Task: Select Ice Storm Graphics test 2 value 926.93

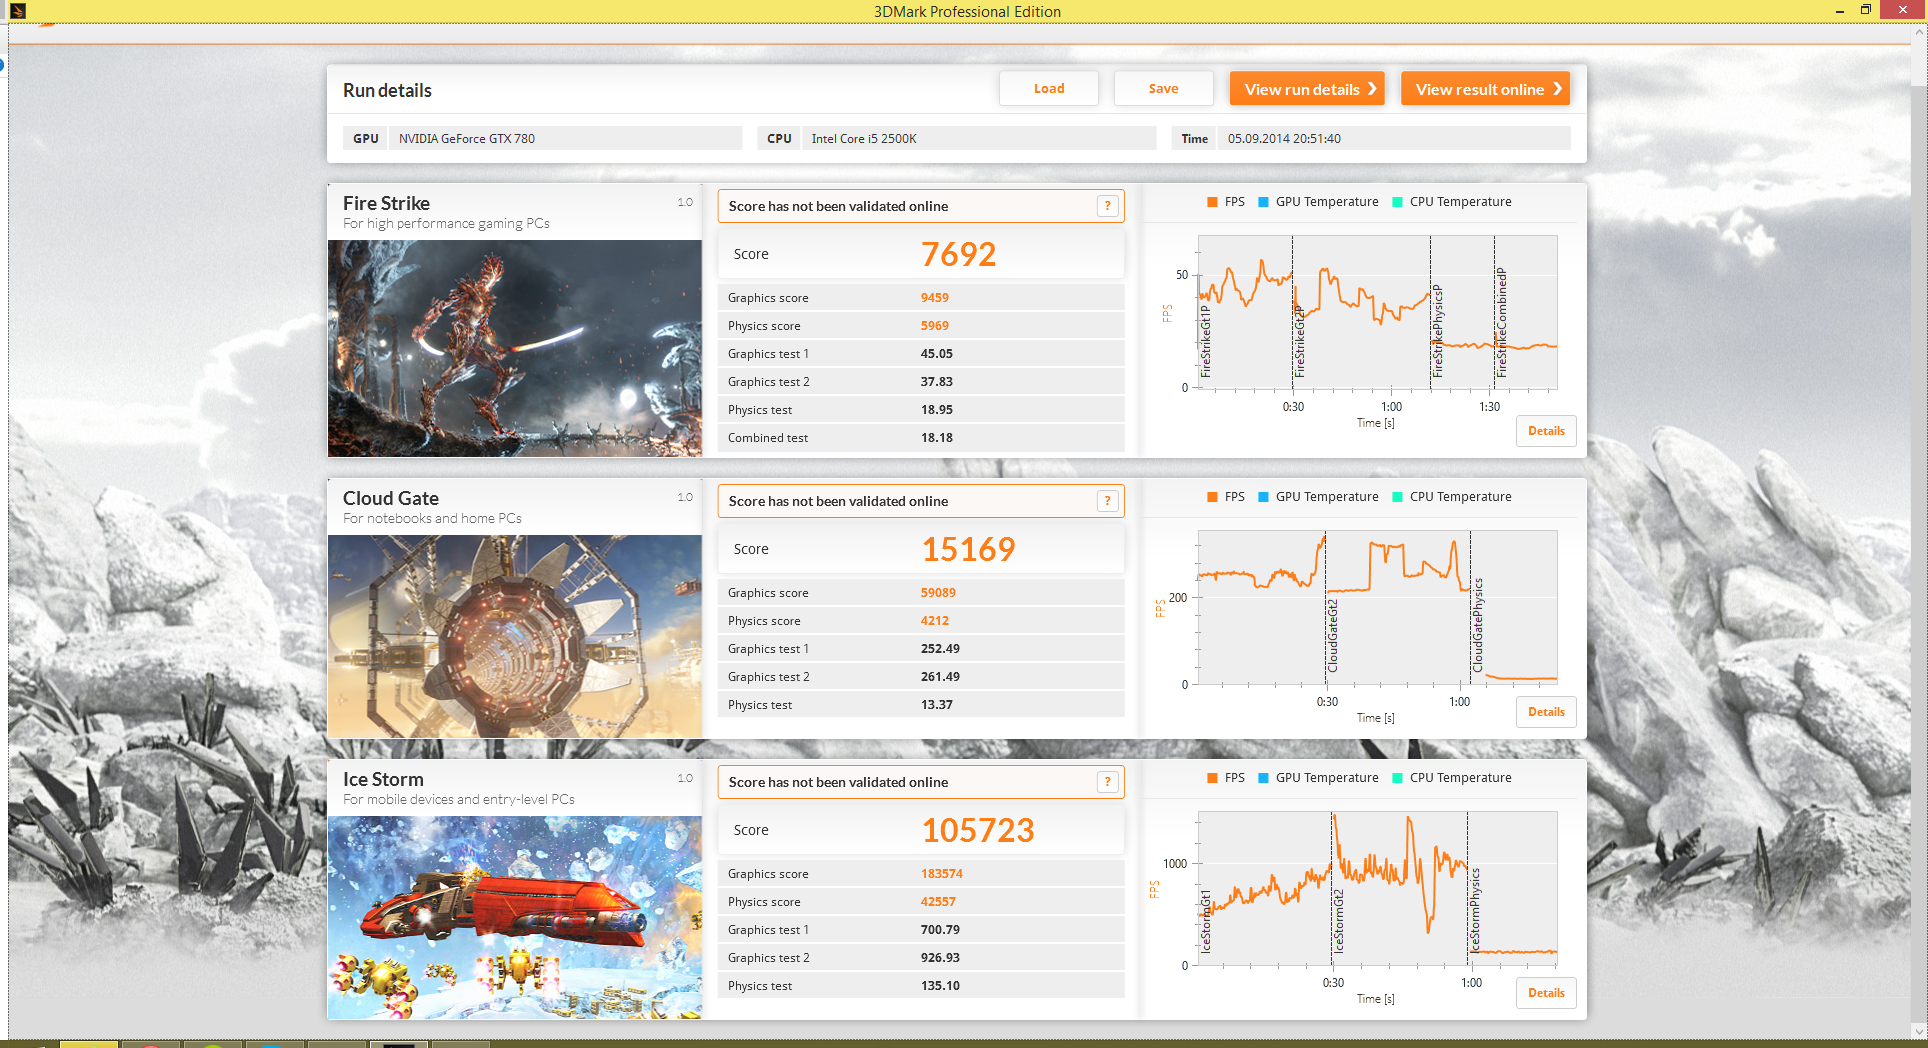Action: (940, 958)
